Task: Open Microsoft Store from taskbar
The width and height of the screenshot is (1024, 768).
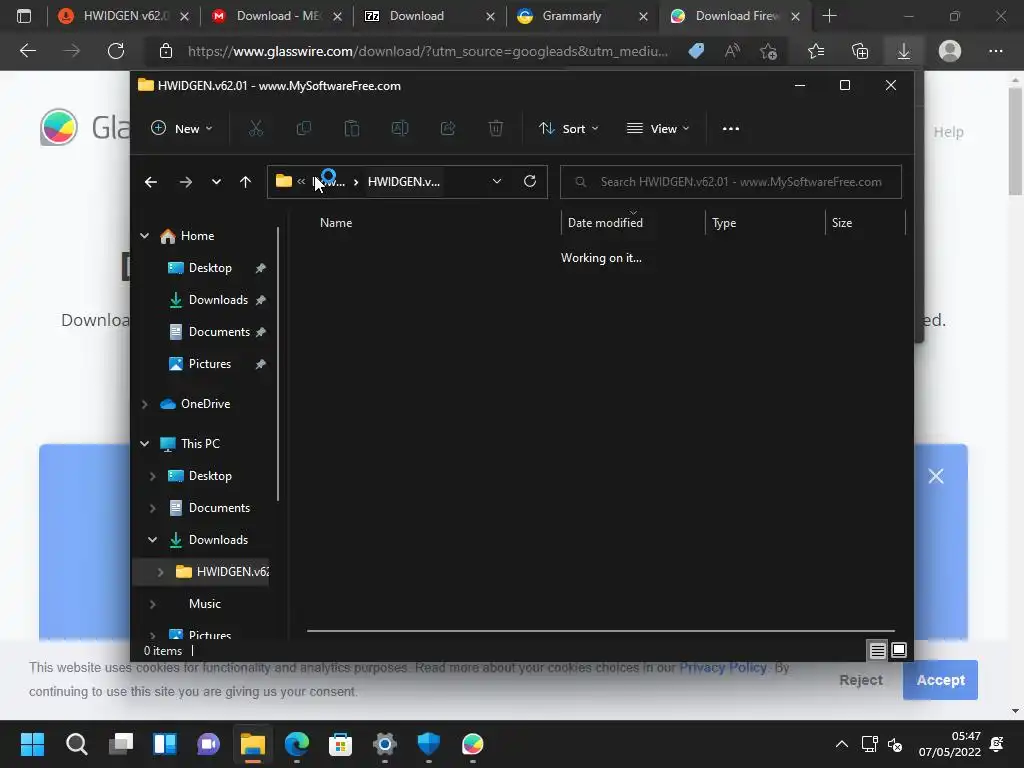Action: (x=340, y=744)
